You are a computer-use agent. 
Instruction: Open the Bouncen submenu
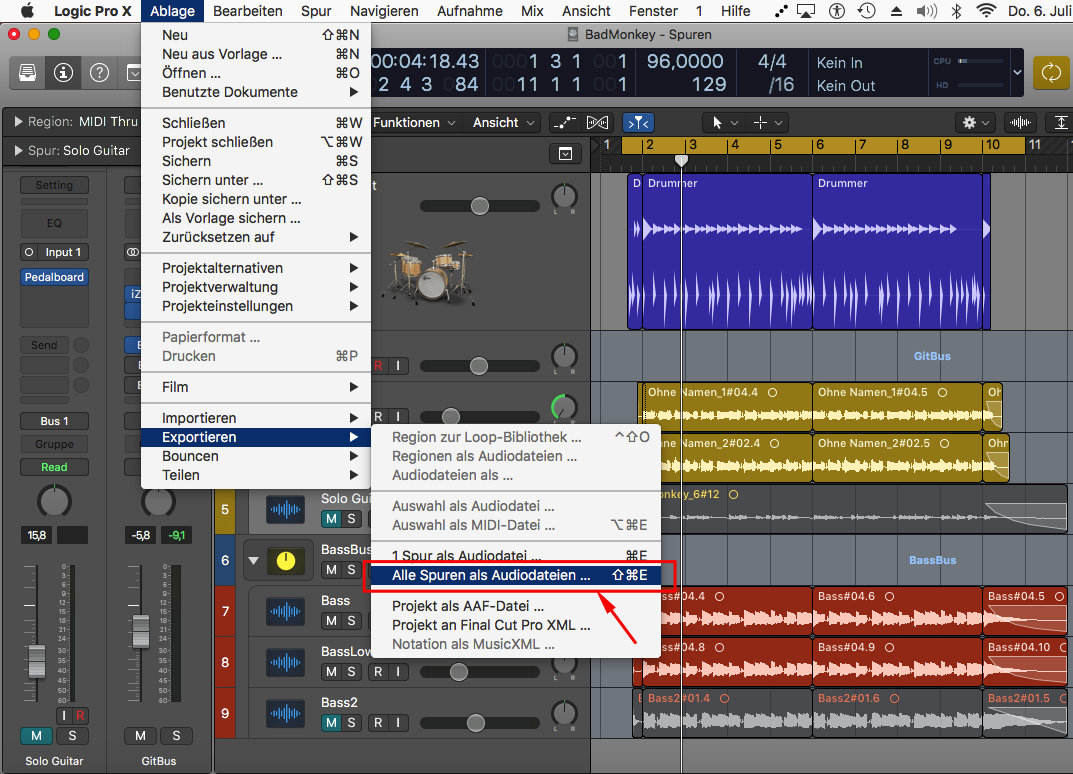(255, 456)
